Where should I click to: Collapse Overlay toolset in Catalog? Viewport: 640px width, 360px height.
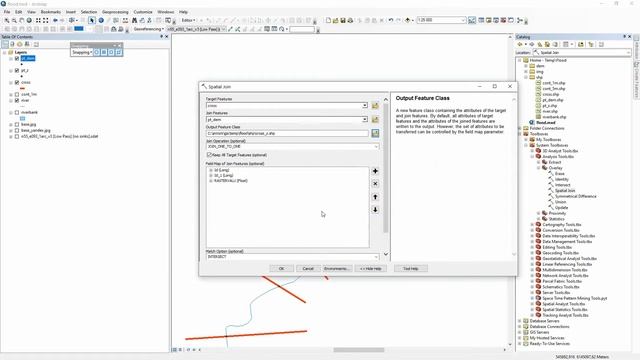point(538,168)
